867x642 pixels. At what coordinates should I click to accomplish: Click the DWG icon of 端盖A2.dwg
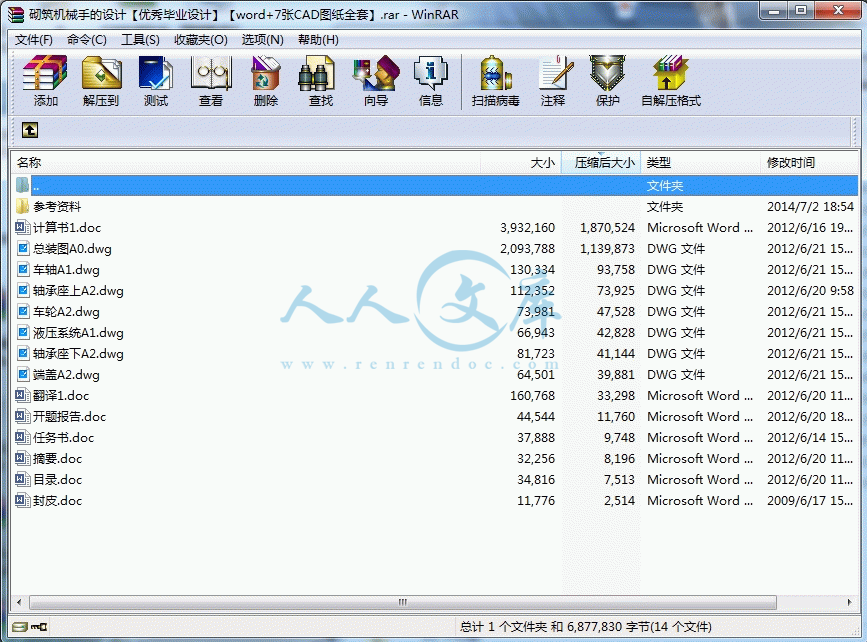tap(23, 374)
